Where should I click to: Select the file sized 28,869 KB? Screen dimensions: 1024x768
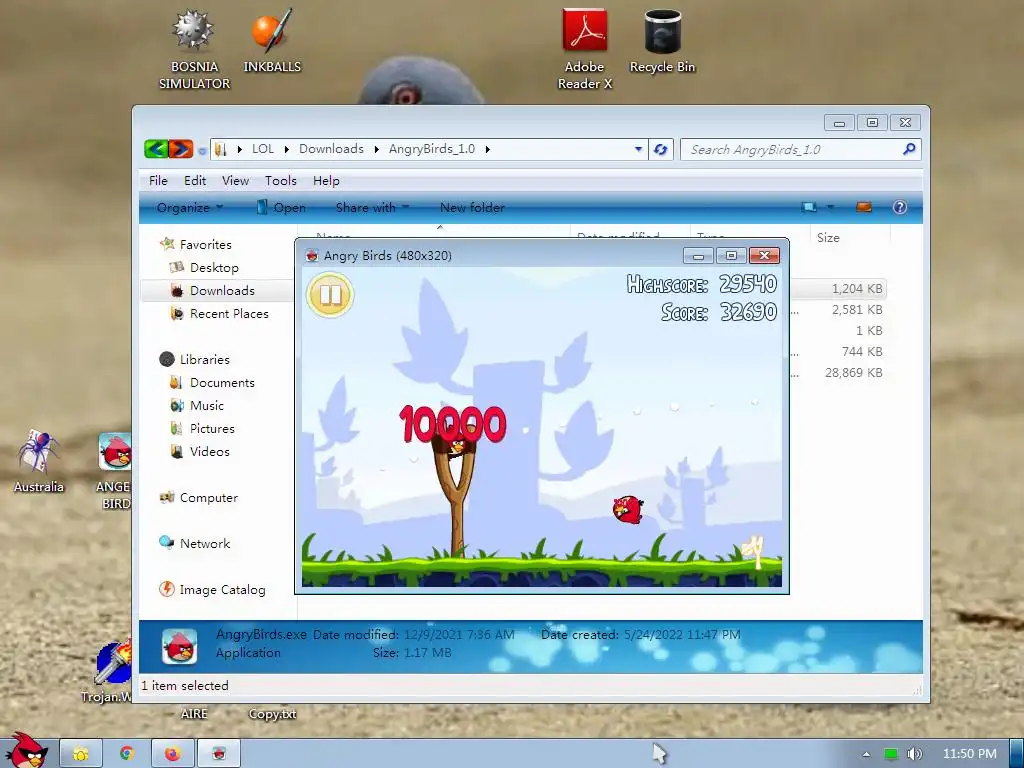click(853, 372)
